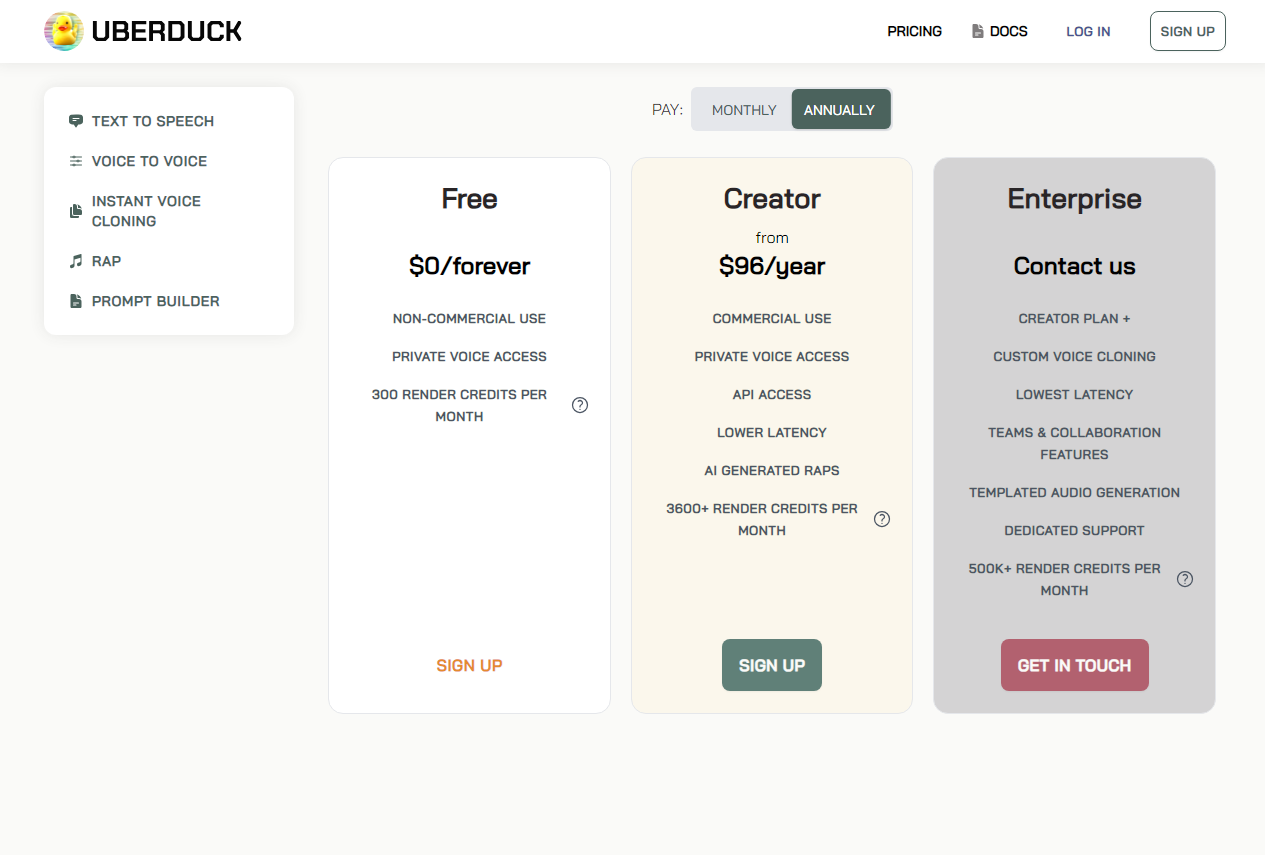The height and width of the screenshot is (855, 1265).
Task: Click help icon beside 300 render credits
Action: pyautogui.click(x=580, y=405)
